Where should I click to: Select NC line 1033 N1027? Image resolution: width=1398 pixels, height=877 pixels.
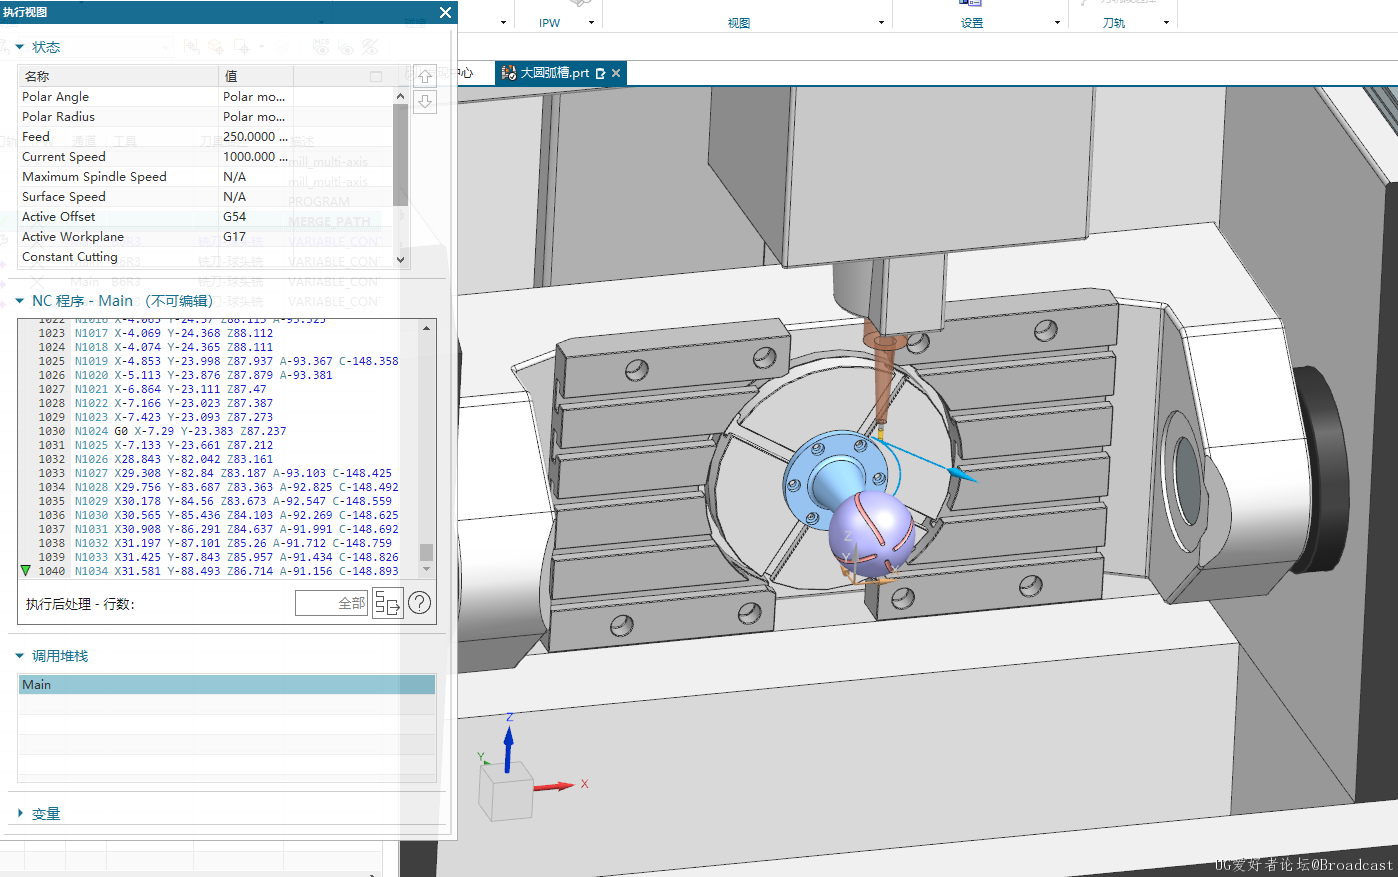pos(219,473)
